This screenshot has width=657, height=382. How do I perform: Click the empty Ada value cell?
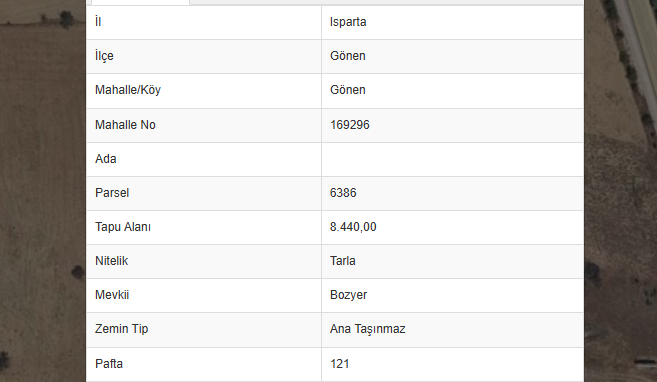click(x=453, y=160)
